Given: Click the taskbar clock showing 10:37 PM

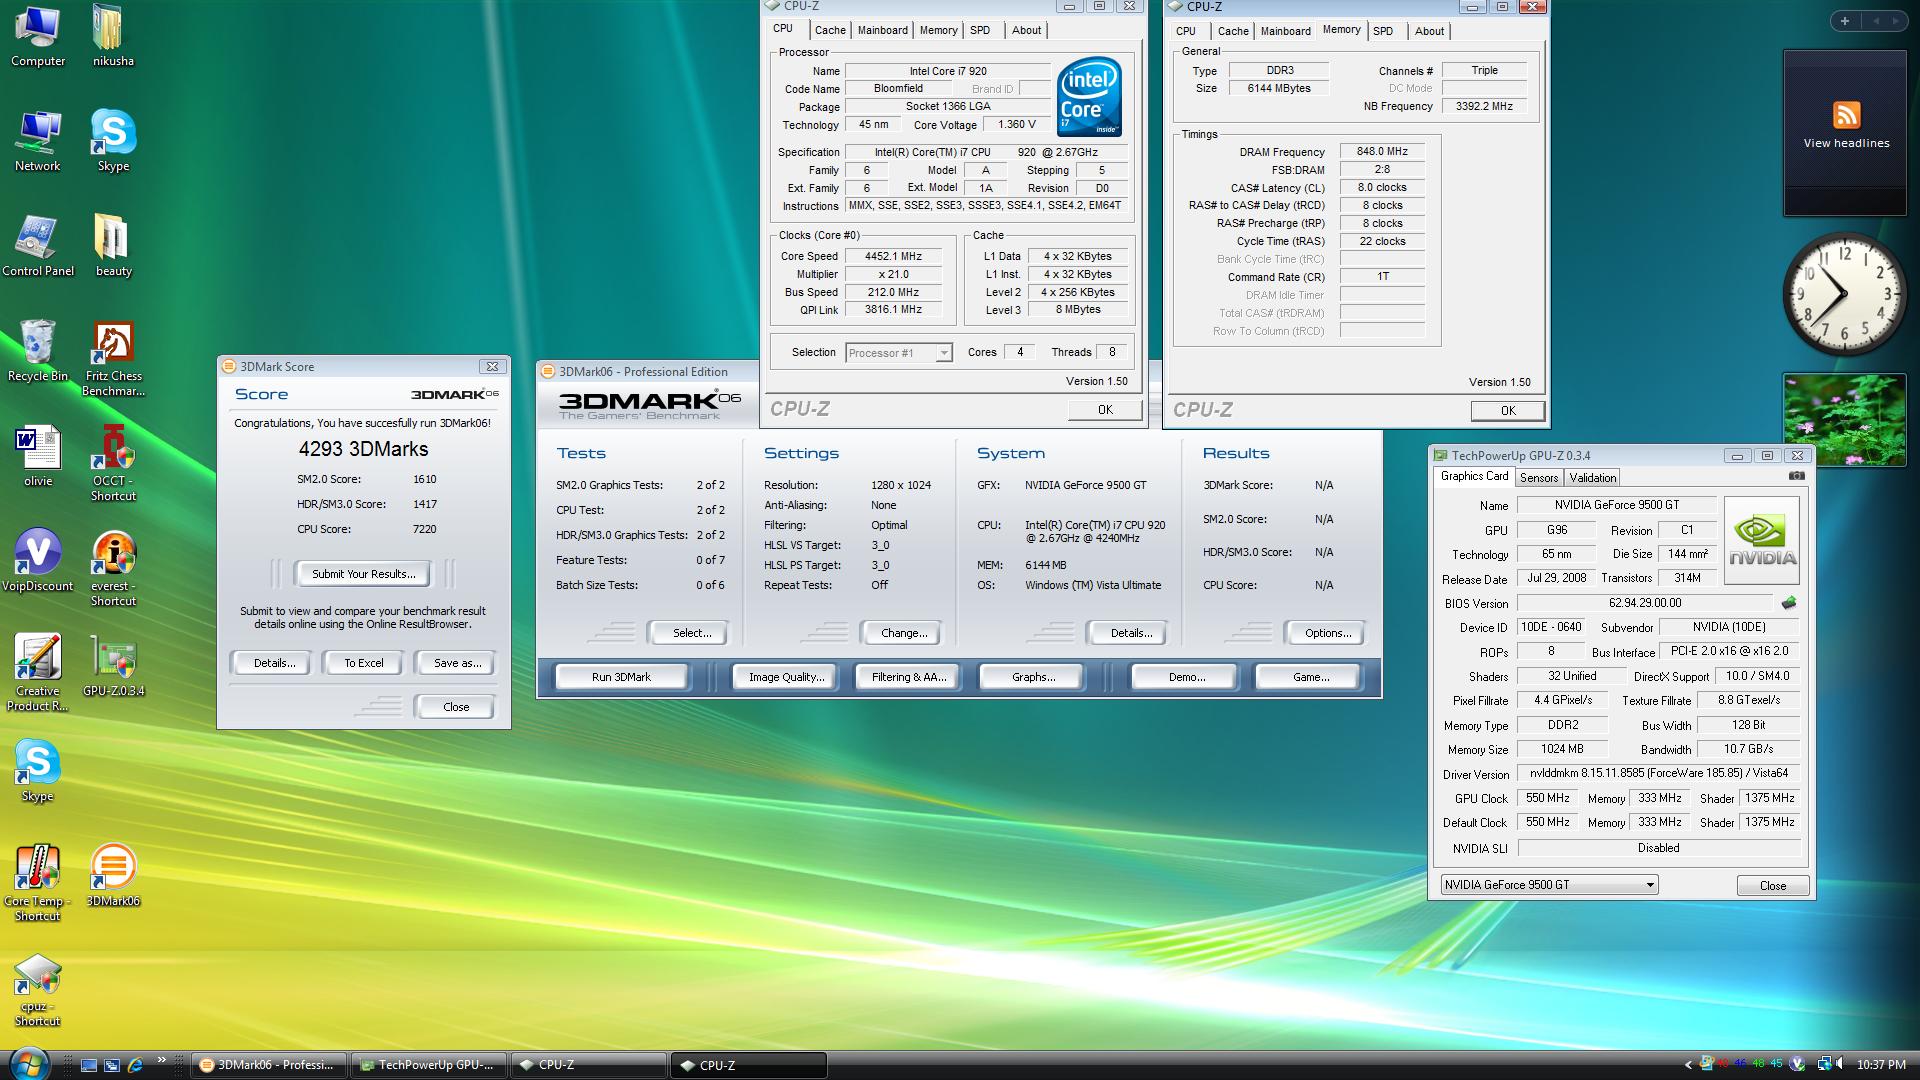Looking at the screenshot, I should tap(1881, 1066).
